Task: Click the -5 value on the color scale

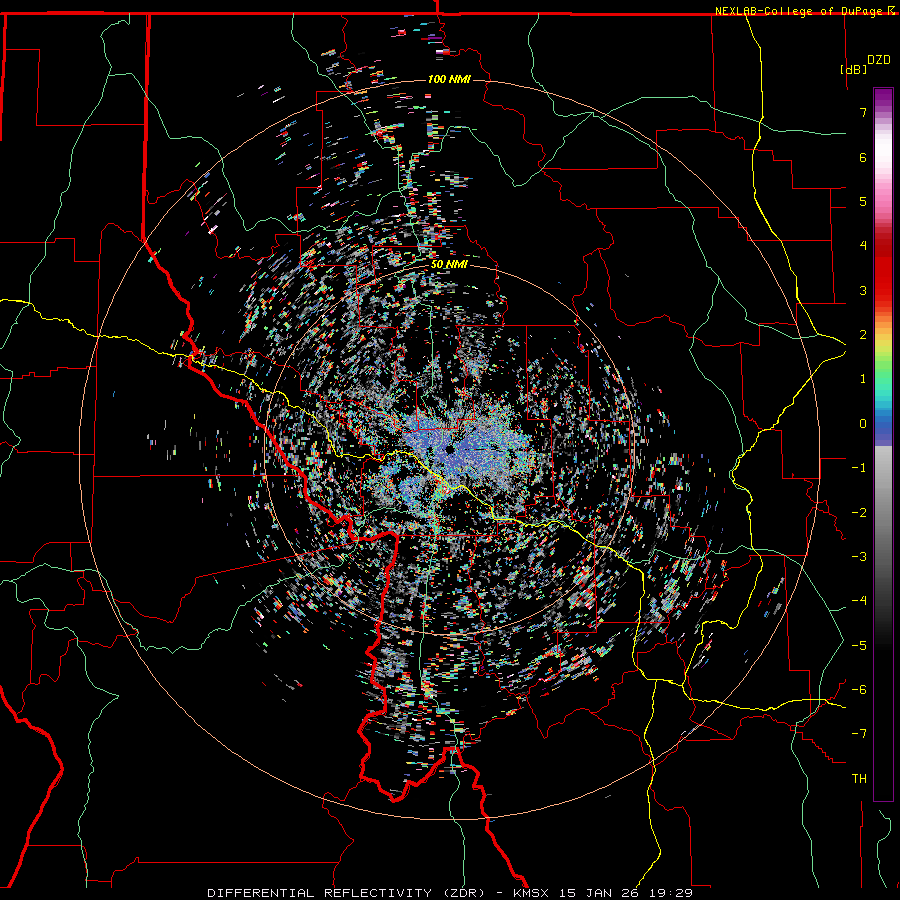Action: pyautogui.click(x=859, y=645)
